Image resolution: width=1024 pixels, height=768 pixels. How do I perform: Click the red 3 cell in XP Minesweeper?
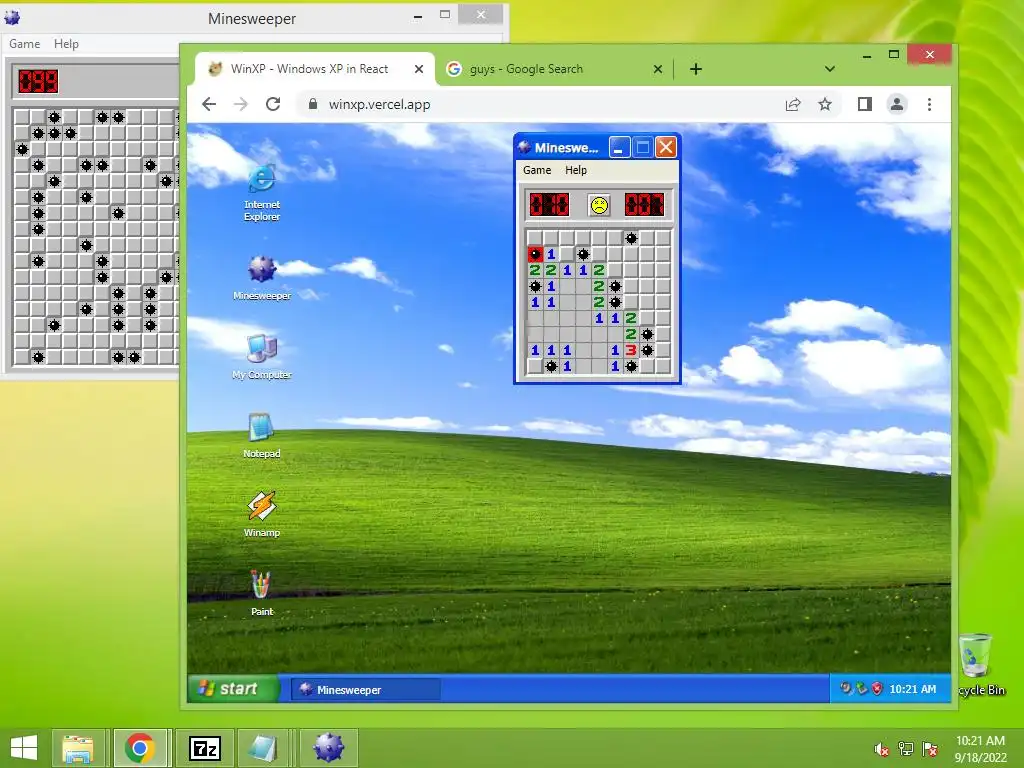pyautogui.click(x=631, y=350)
